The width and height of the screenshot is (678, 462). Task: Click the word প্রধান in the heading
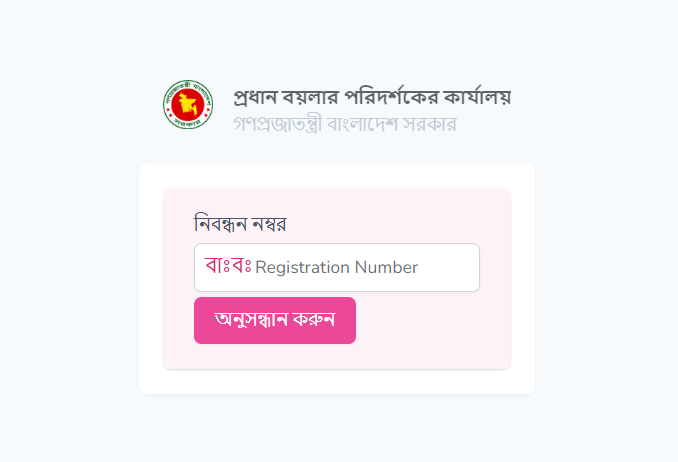254,98
